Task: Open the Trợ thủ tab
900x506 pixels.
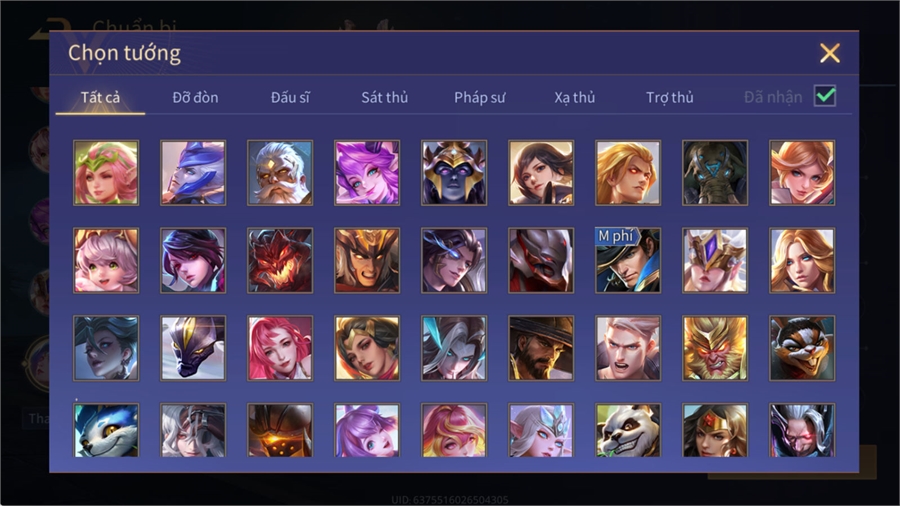Action: (670, 98)
